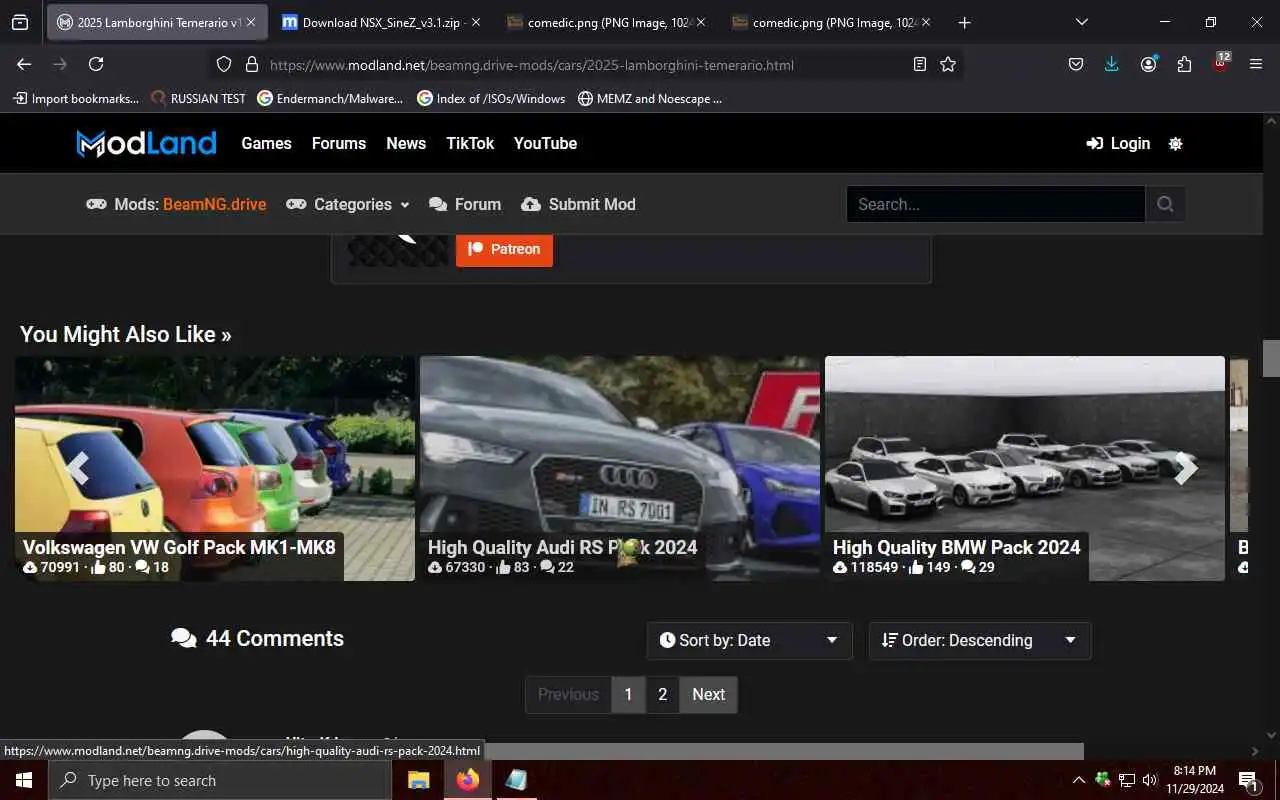Click the page vertical scrollbar thumb
The image size is (1280, 800).
pyautogui.click(x=1271, y=358)
